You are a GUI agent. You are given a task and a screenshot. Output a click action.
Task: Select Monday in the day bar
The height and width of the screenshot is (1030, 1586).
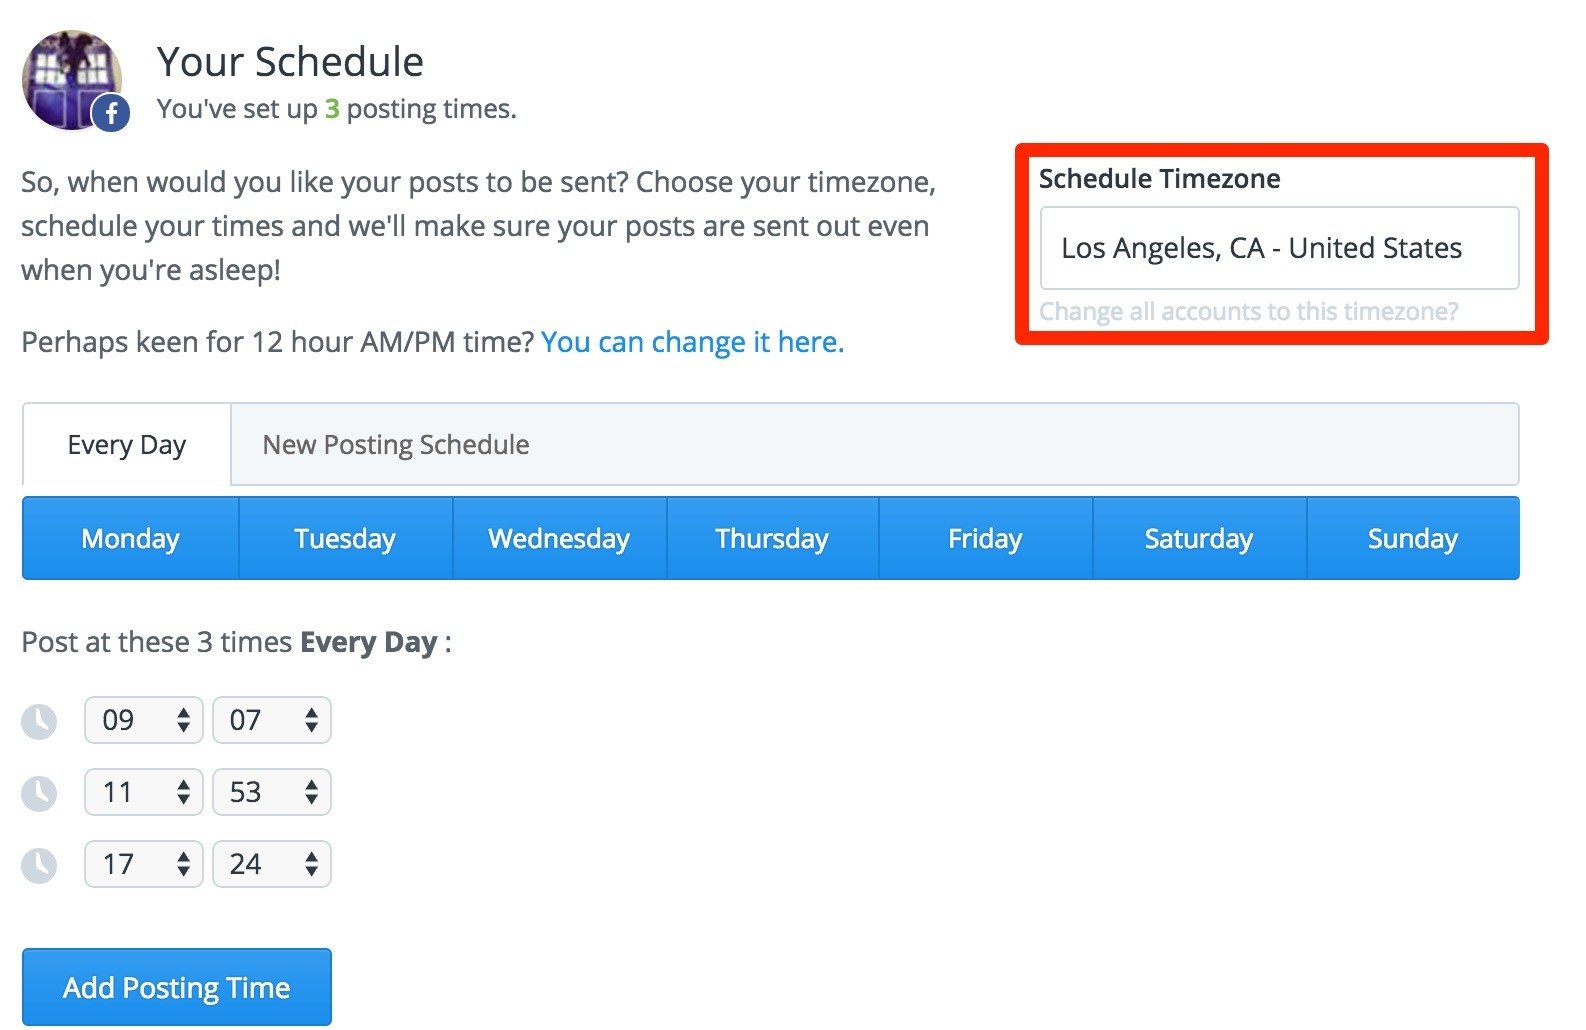pos(130,538)
